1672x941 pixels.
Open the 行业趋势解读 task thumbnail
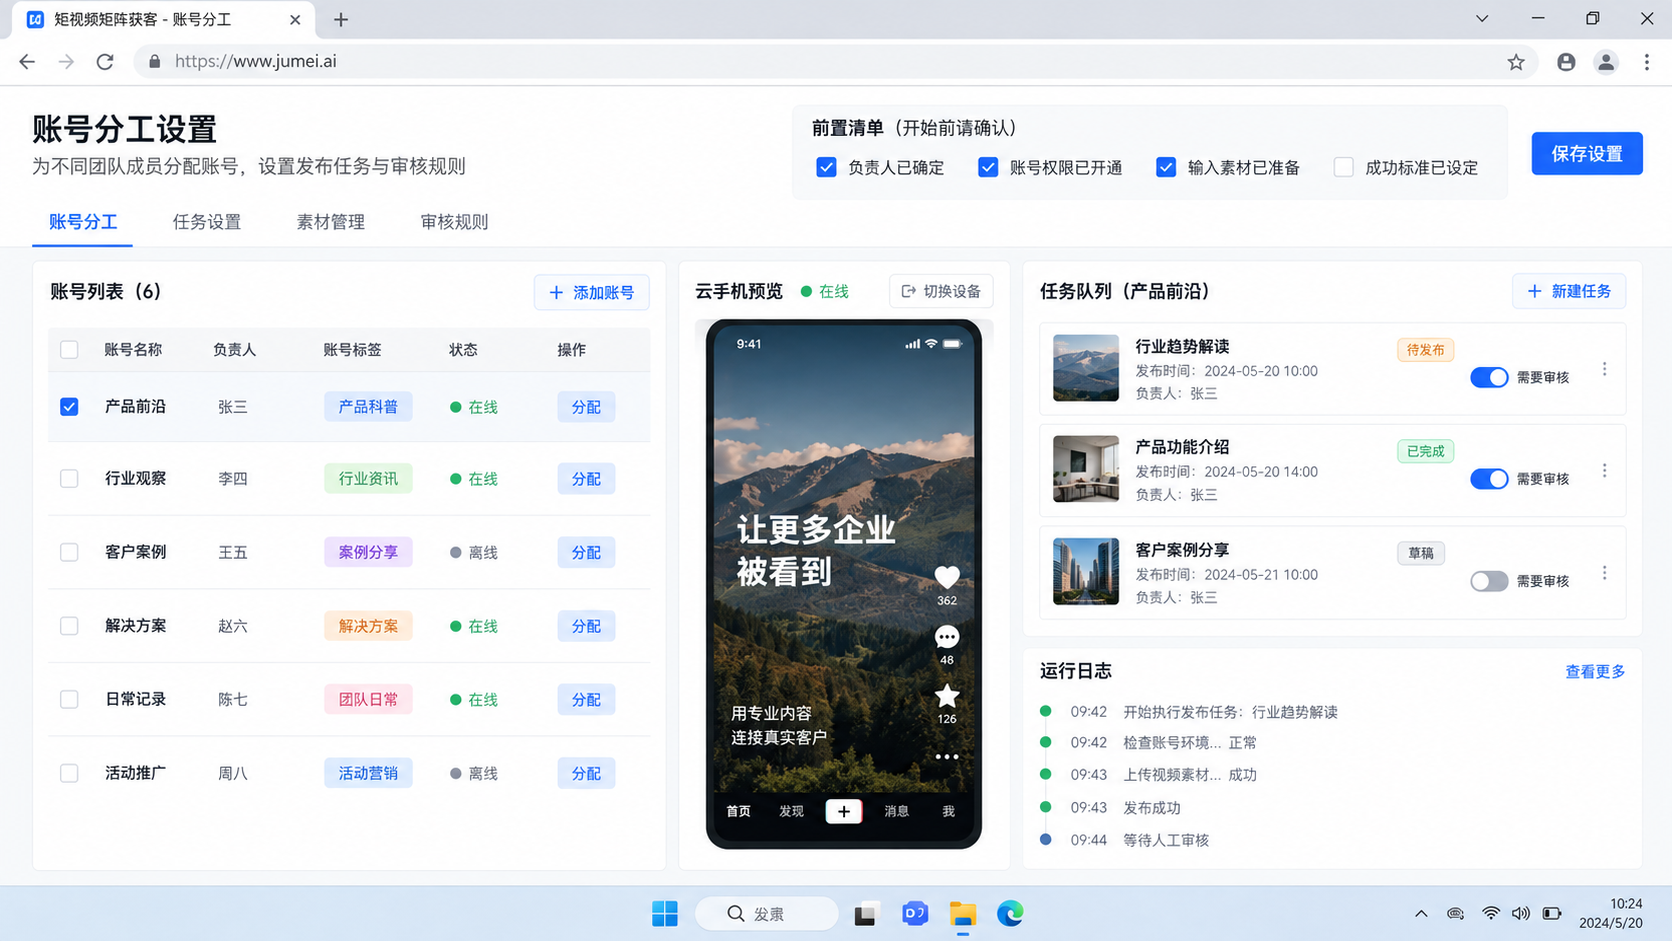[1086, 368]
